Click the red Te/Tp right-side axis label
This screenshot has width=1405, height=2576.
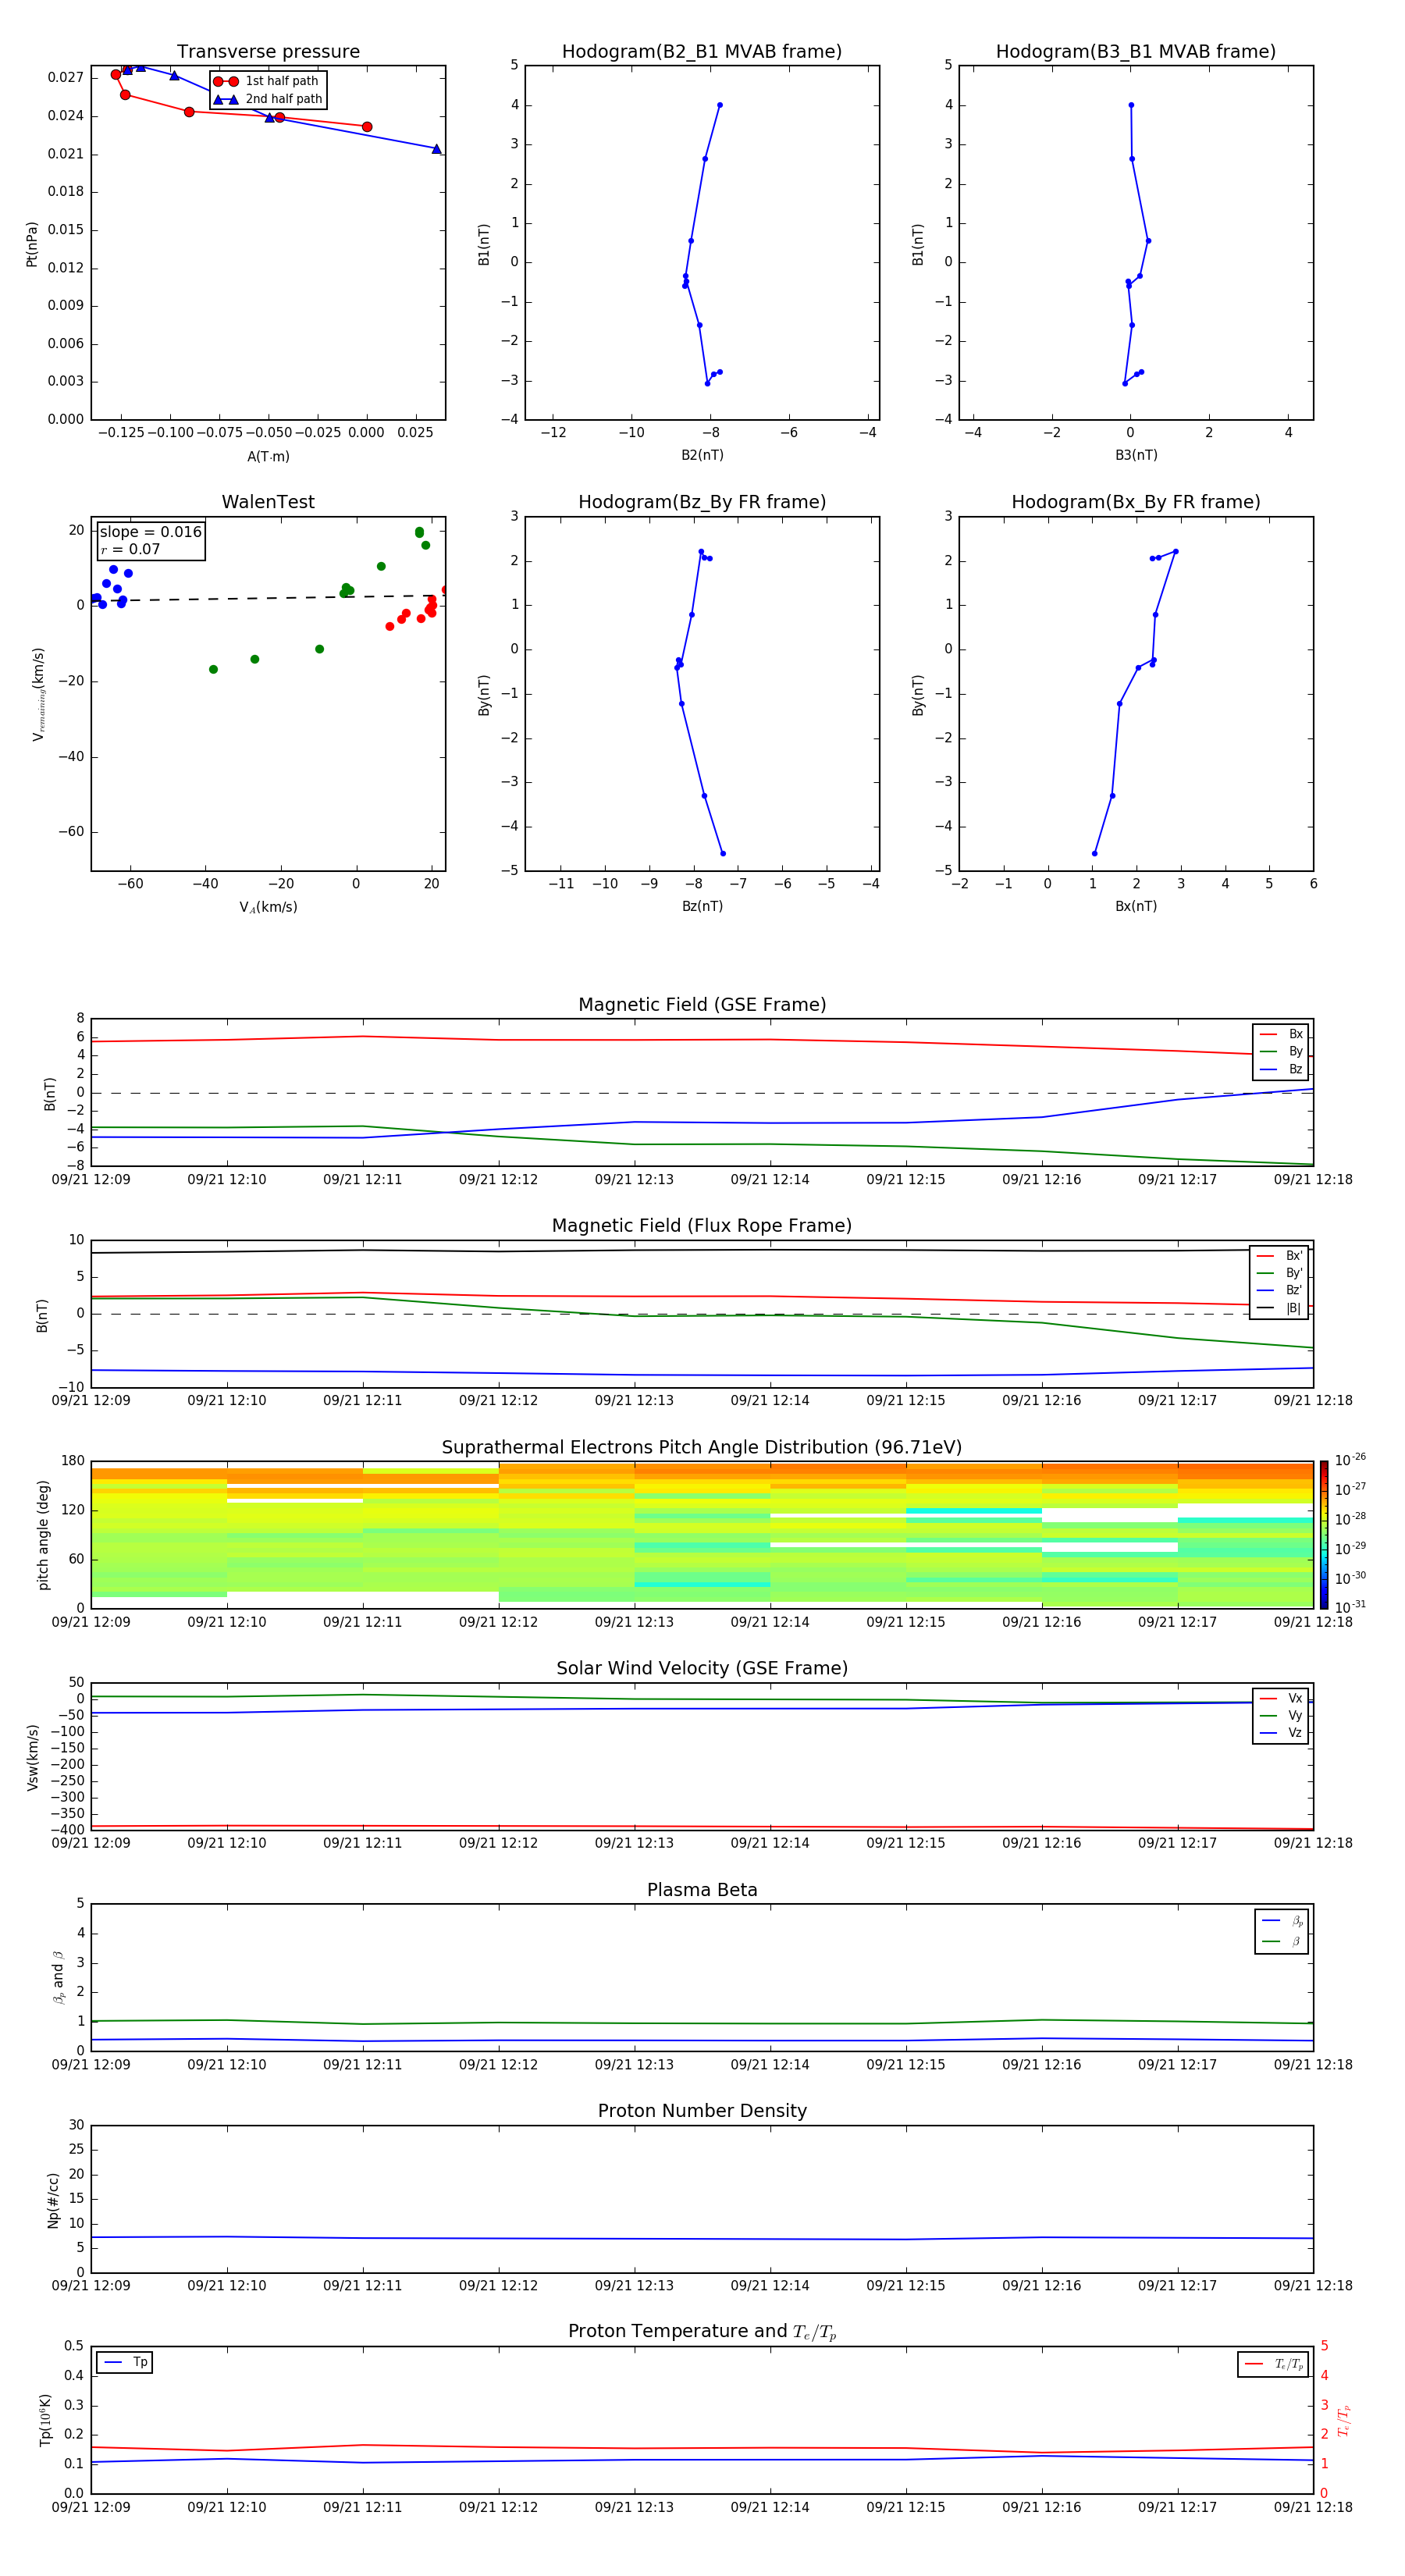pyautogui.click(x=1344, y=2421)
